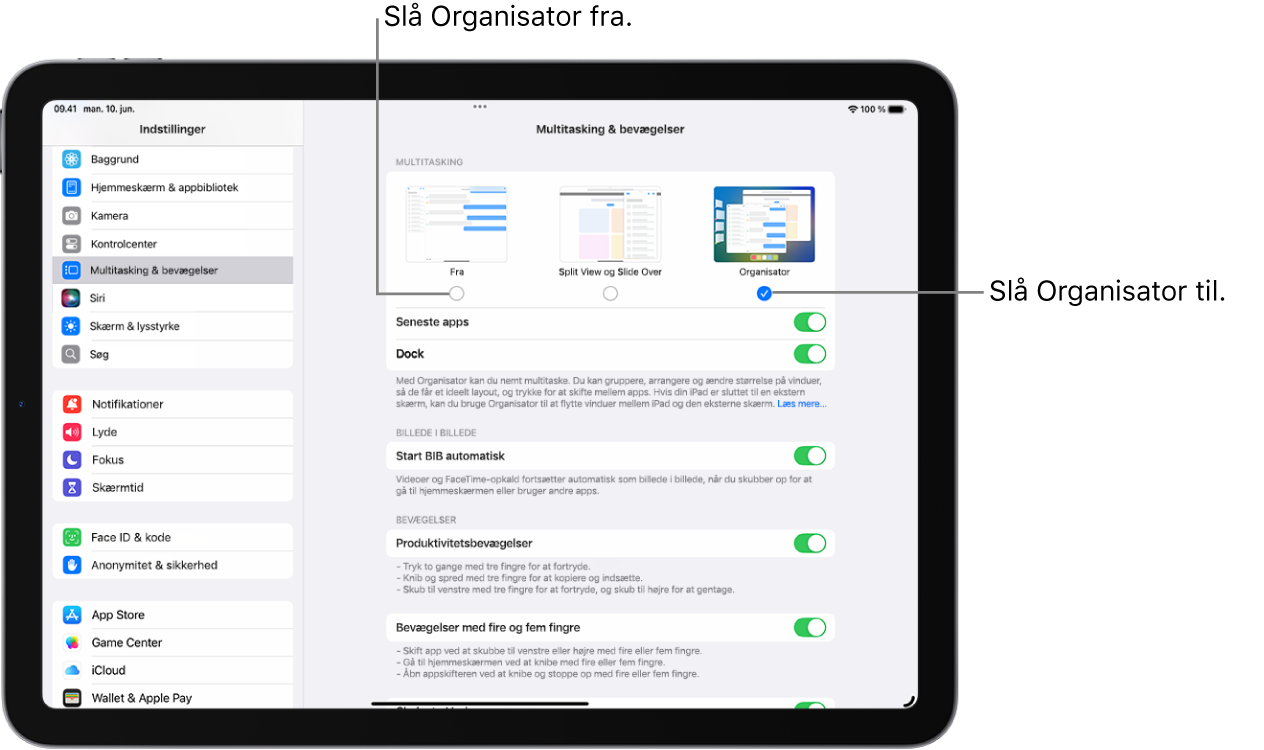
Task: Tap the three-dot multitasking menu at the top
Action: point(480,106)
